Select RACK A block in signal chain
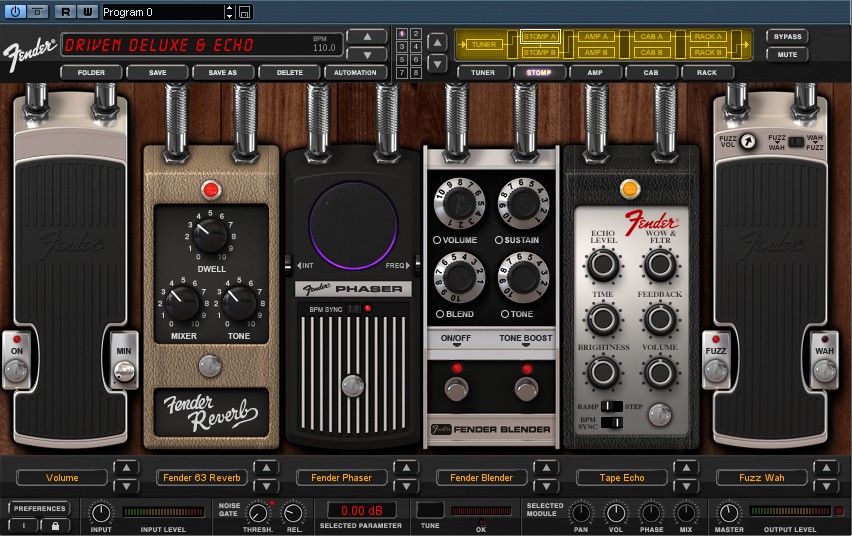 pos(707,36)
